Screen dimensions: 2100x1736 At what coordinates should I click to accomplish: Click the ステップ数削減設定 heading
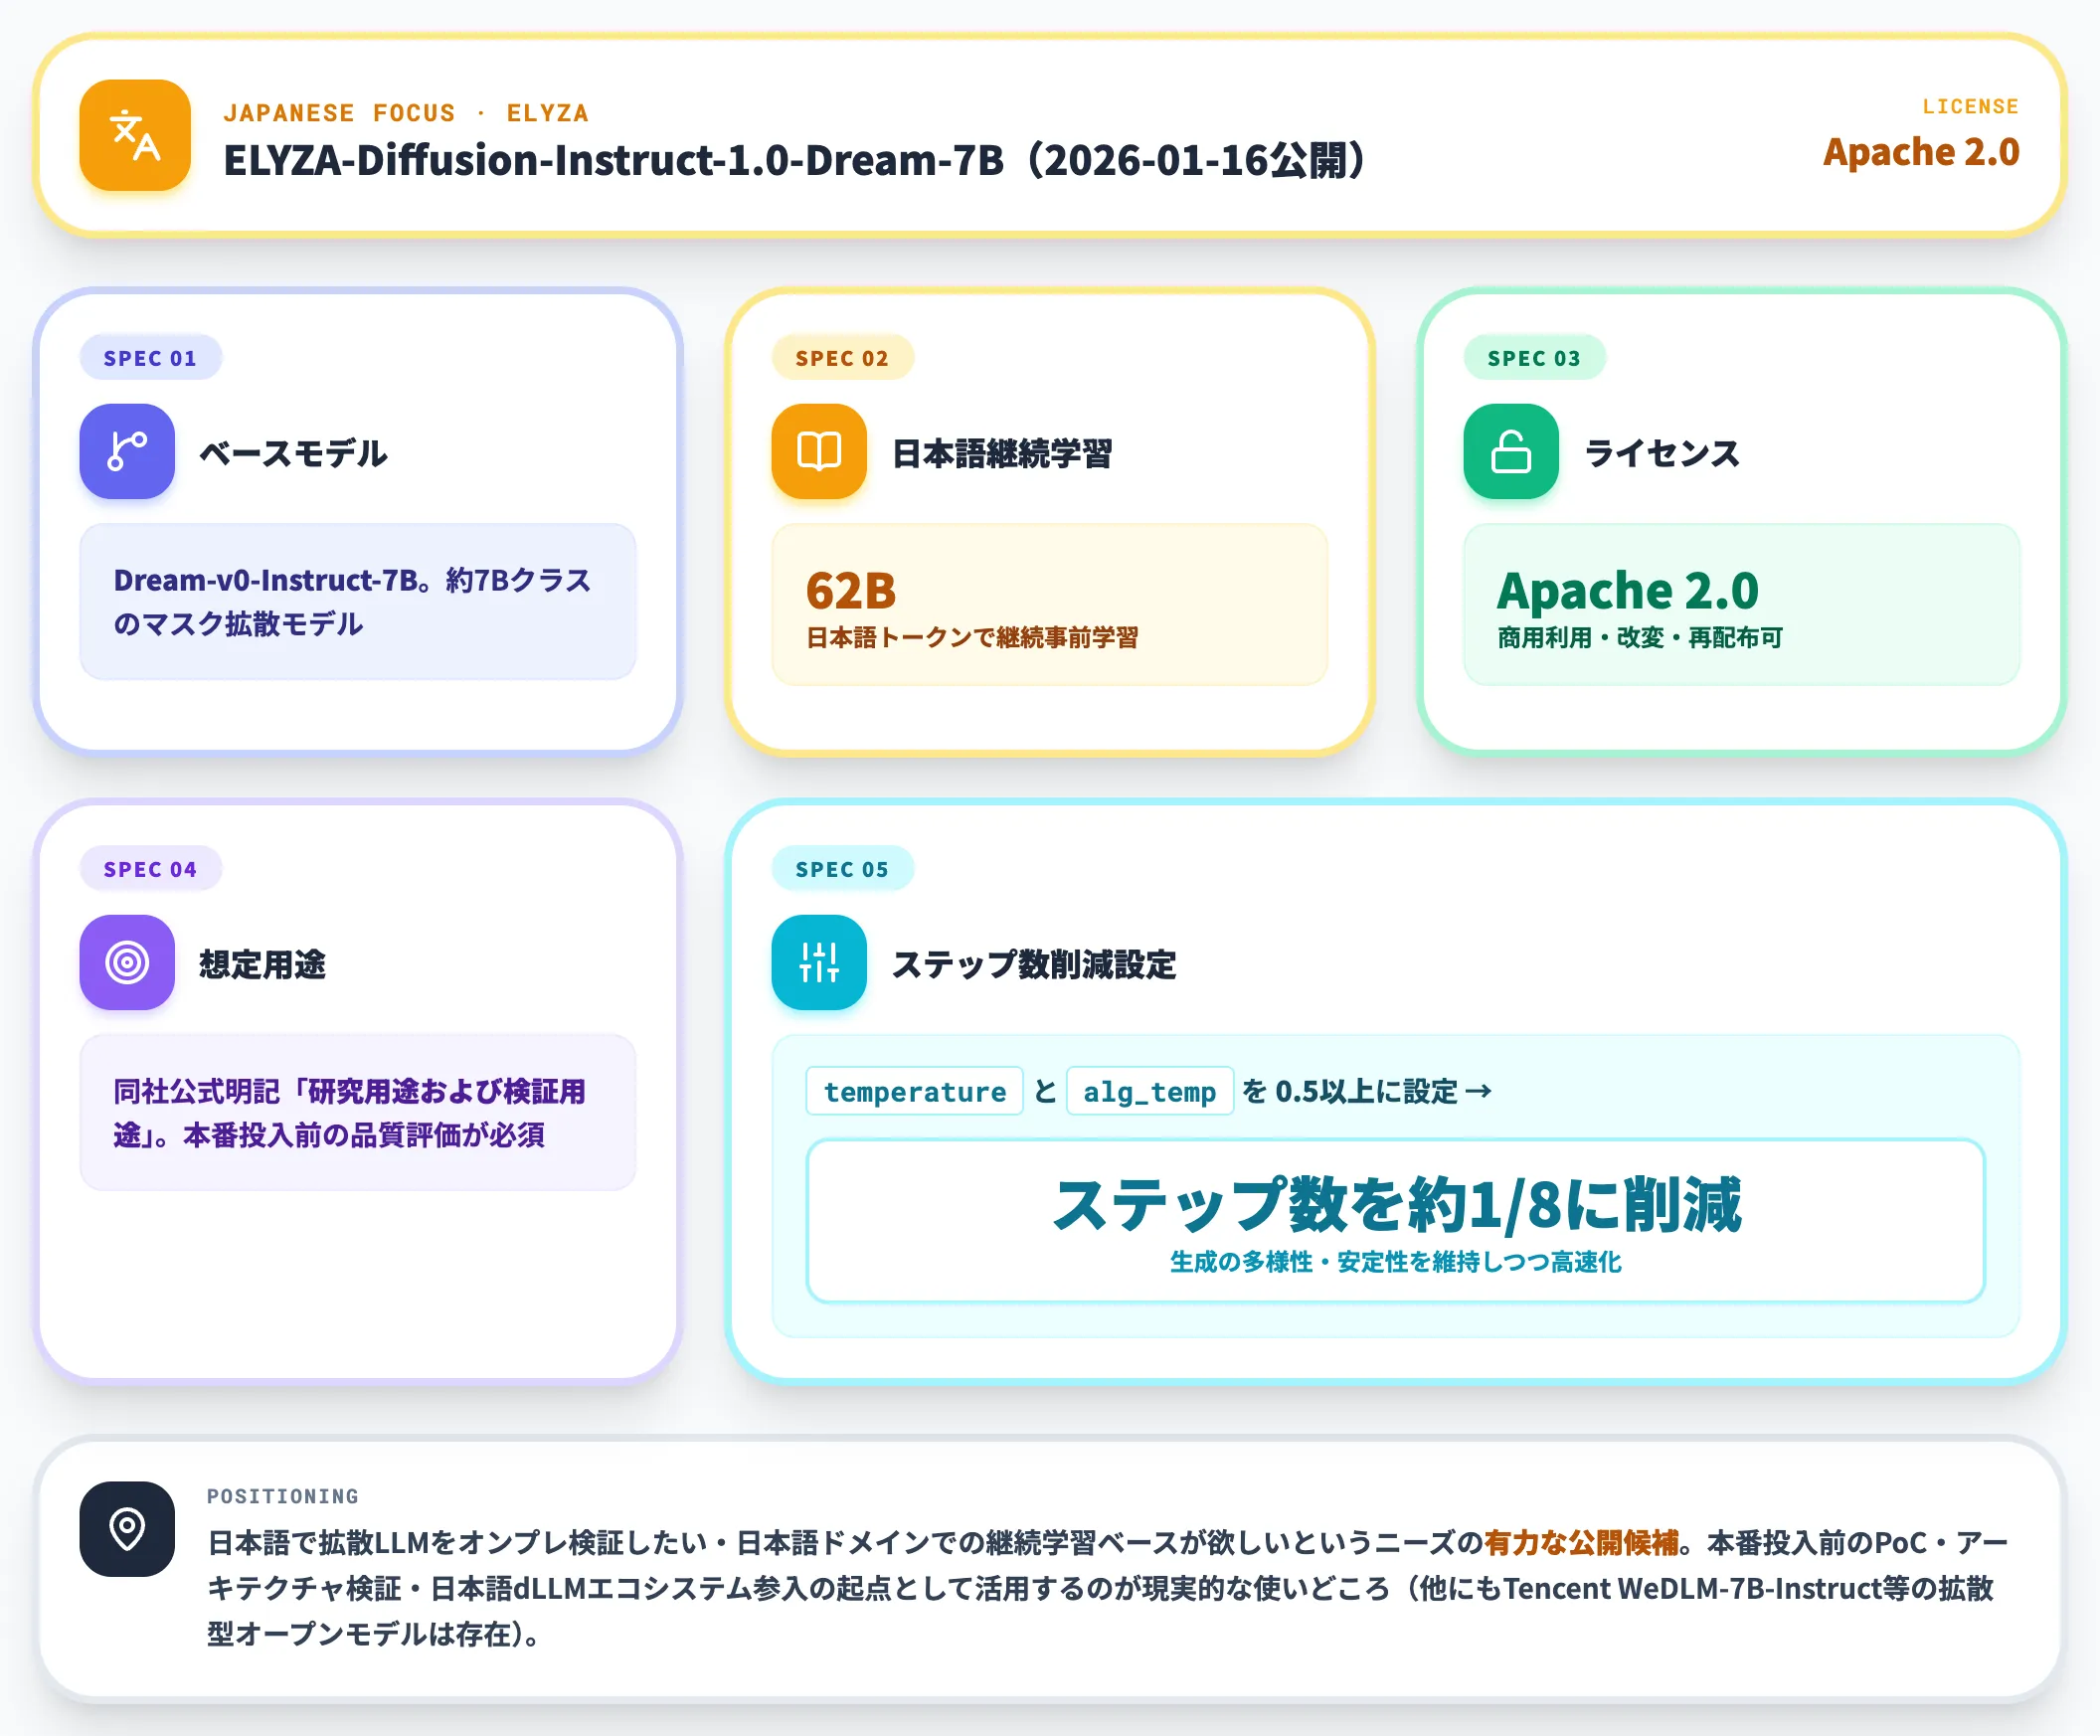point(1034,964)
